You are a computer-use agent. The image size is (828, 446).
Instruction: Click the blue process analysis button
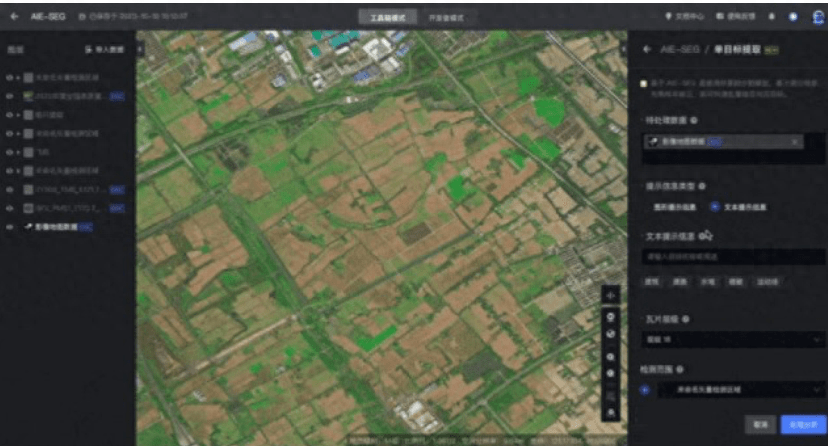click(803, 424)
